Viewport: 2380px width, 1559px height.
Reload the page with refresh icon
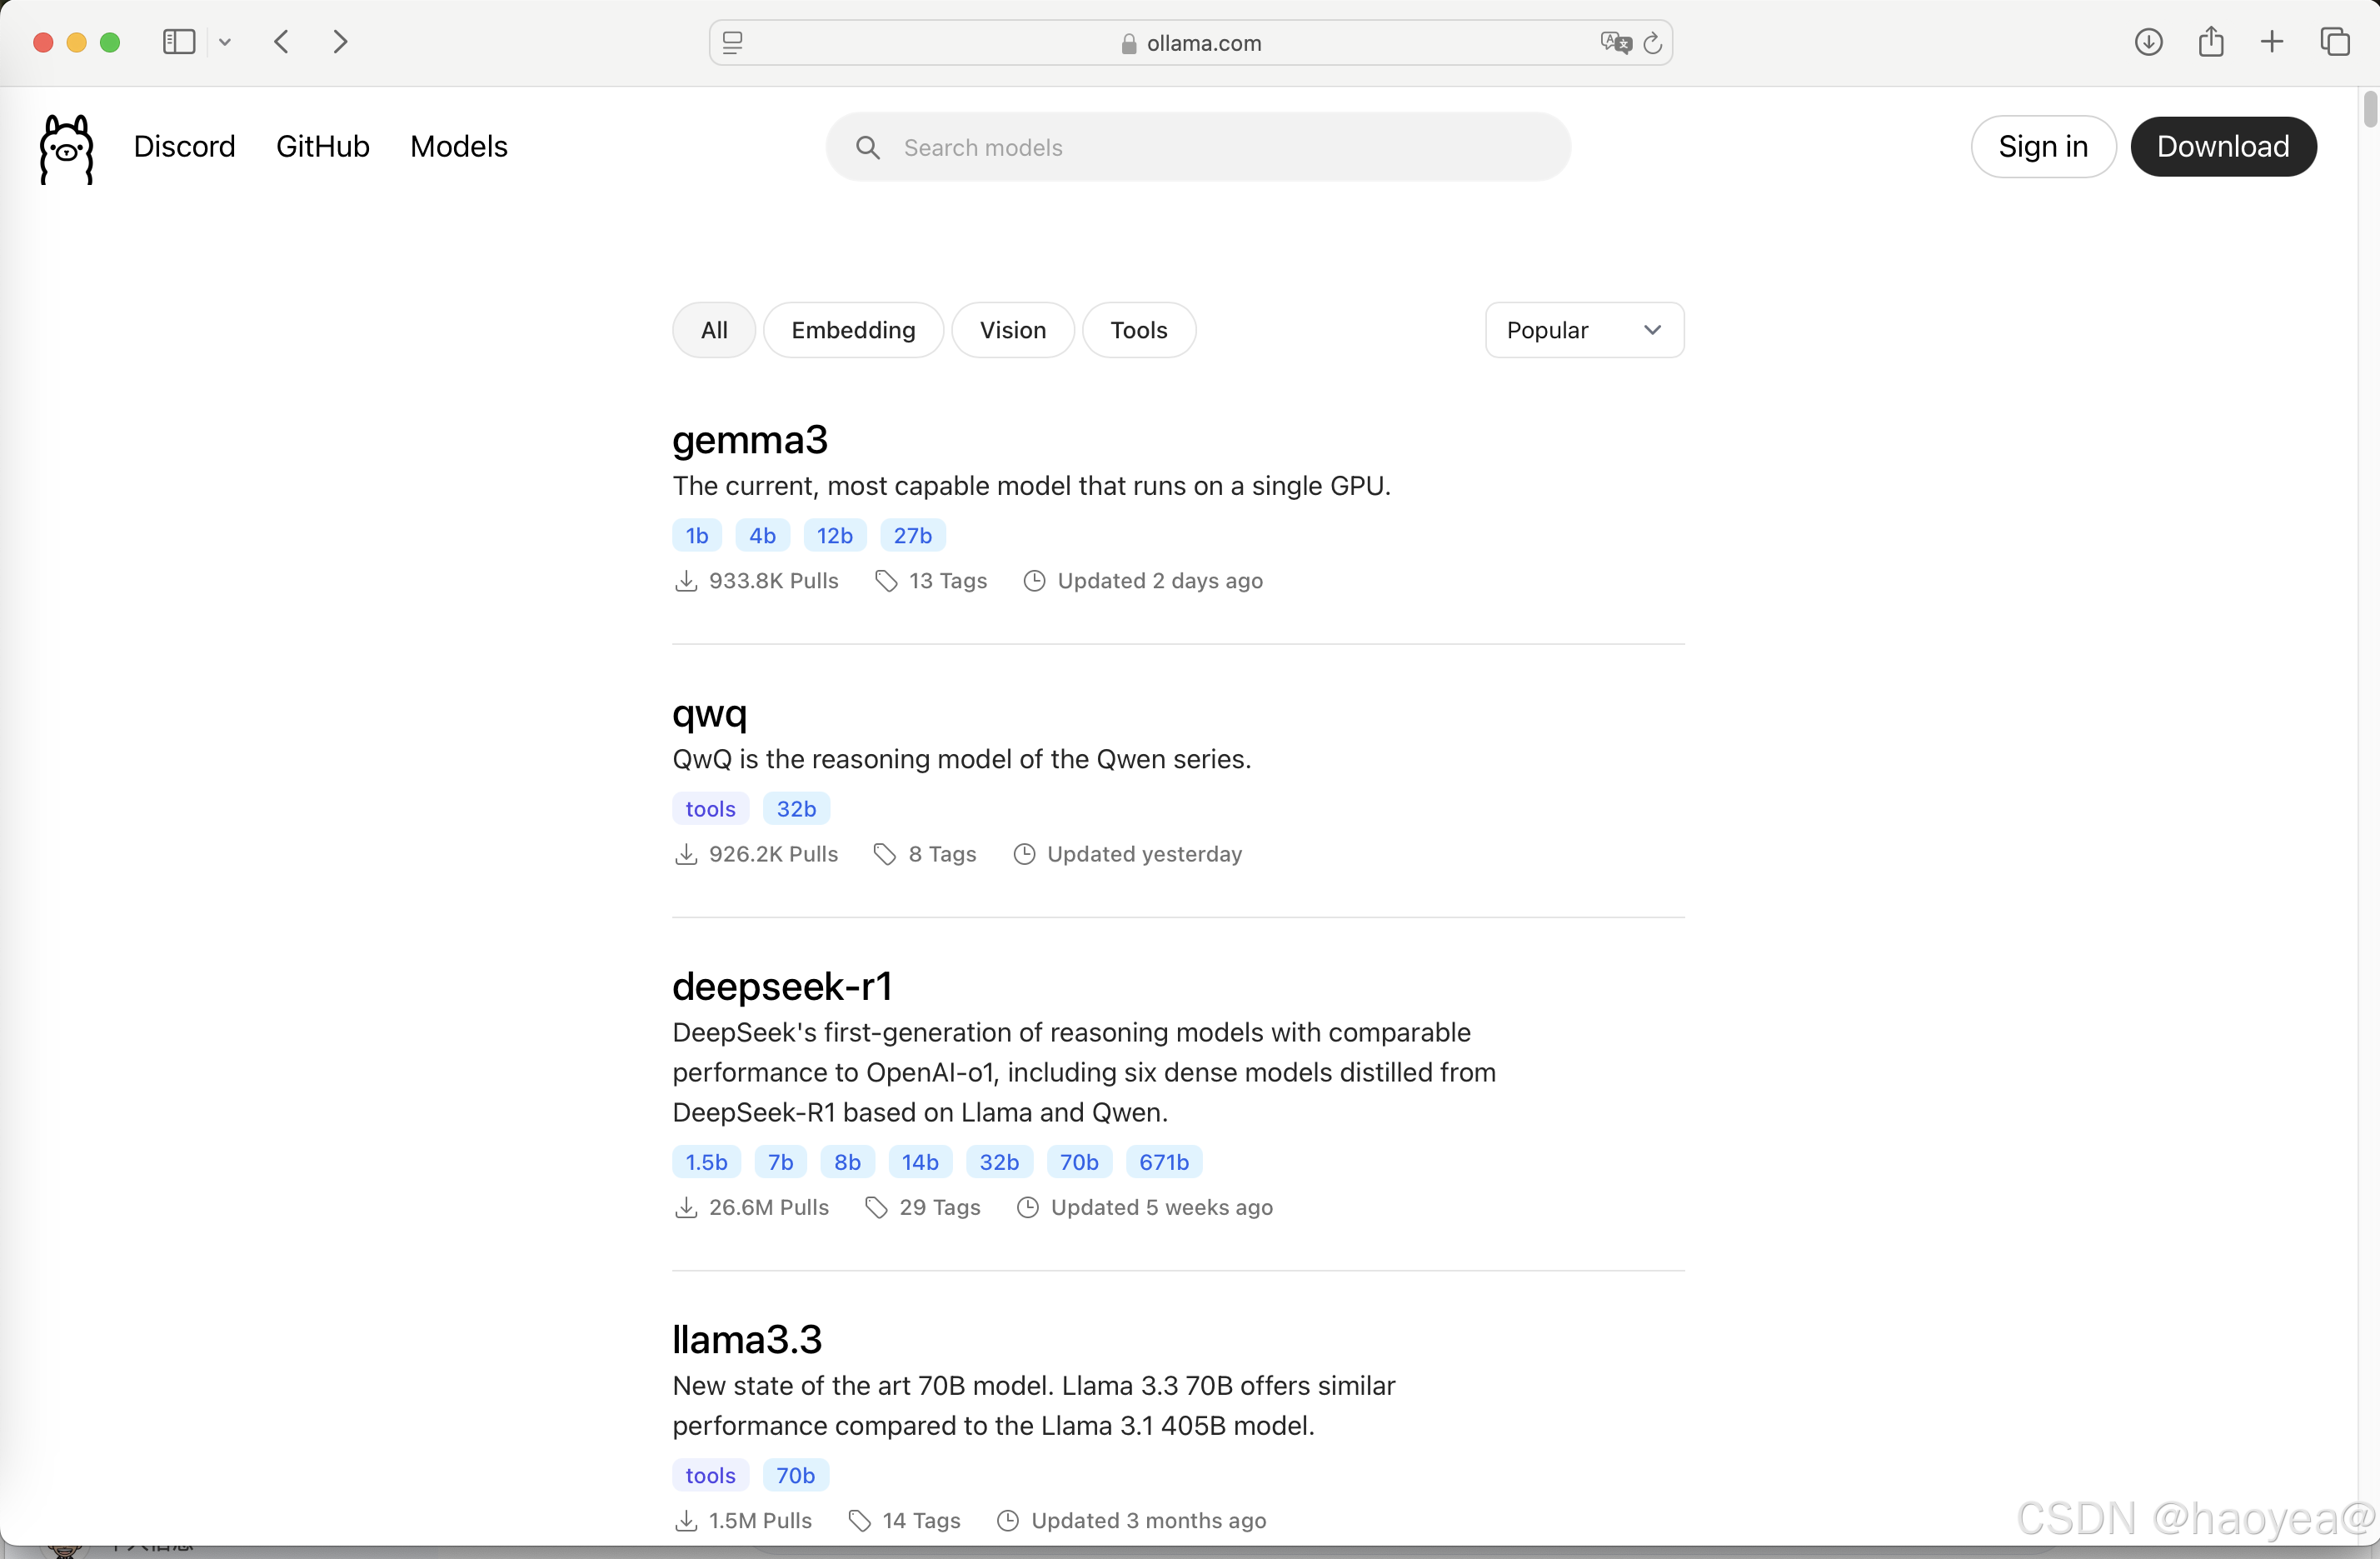[x=1653, y=43]
